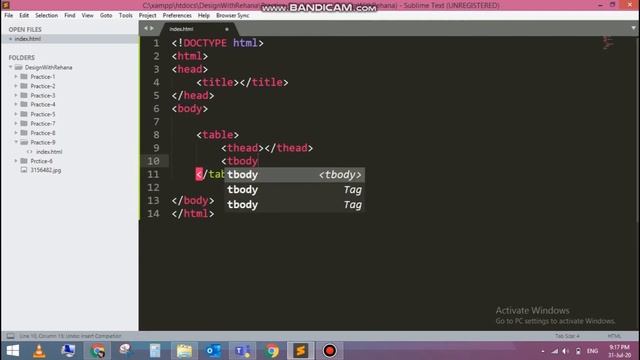640x360 pixels.
Task: Expand the Practice-7 folder arrow
Action: click(x=16, y=123)
